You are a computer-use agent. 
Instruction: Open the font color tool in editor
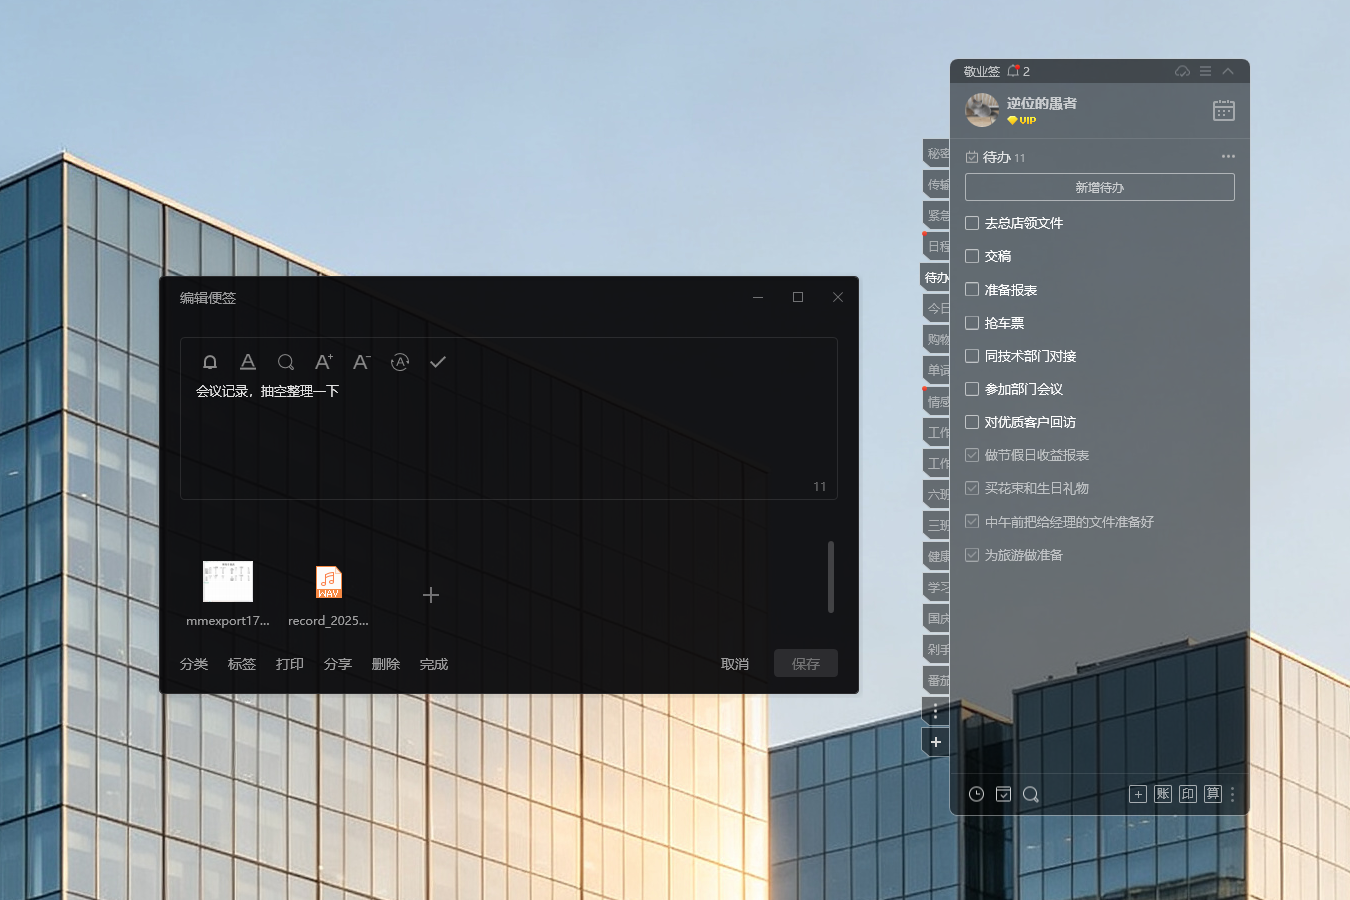[248, 362]
